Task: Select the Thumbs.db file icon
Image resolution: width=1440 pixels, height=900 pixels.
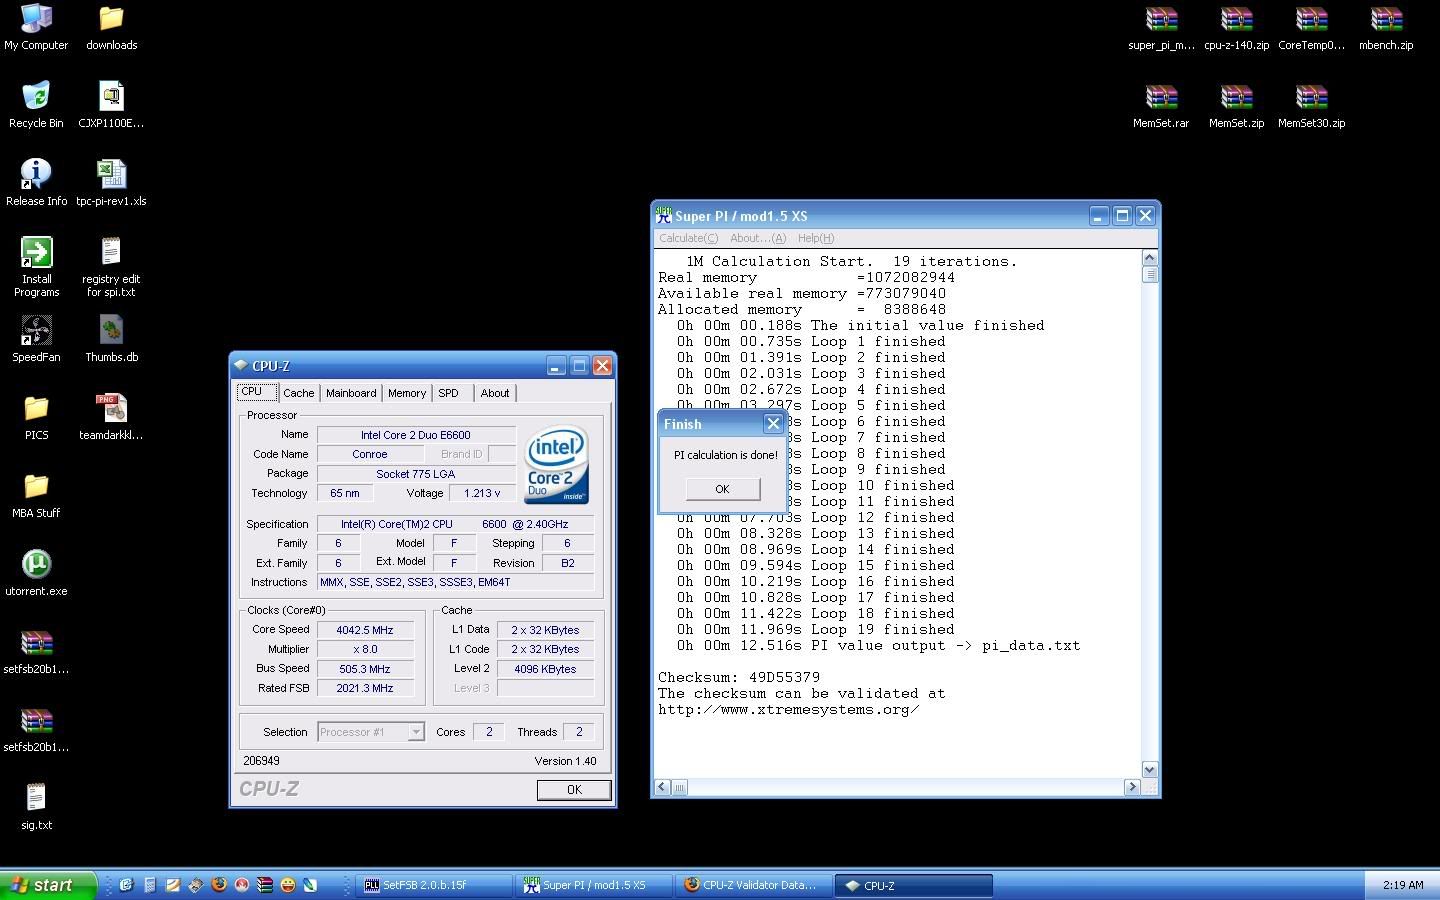Action: [111, 339]
